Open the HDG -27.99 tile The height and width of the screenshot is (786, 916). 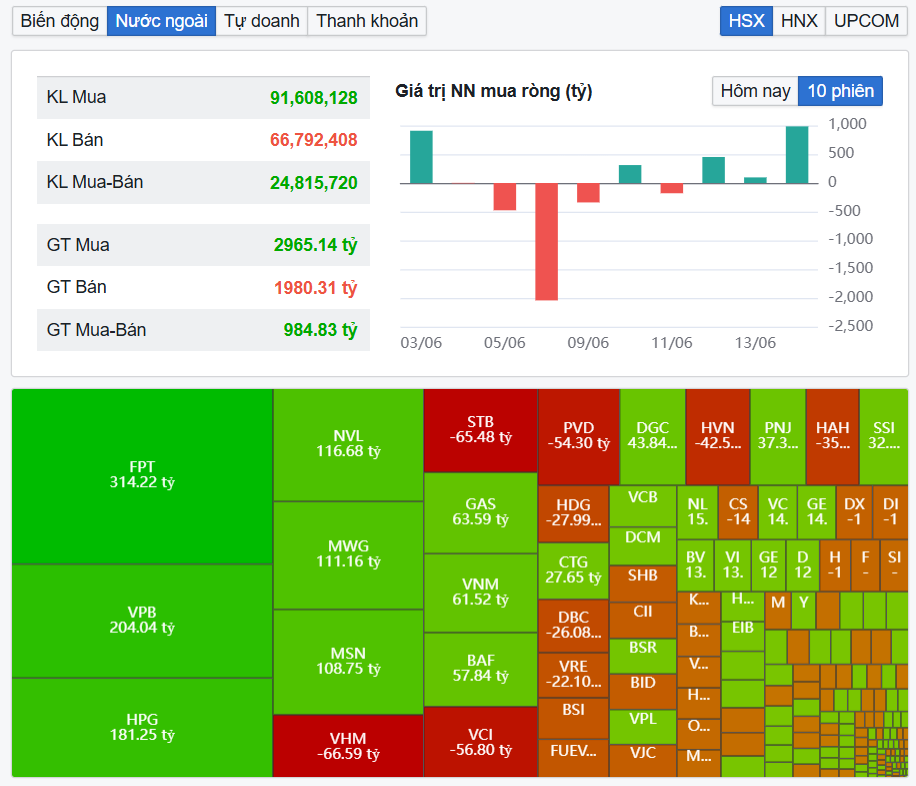click(573, 514)
